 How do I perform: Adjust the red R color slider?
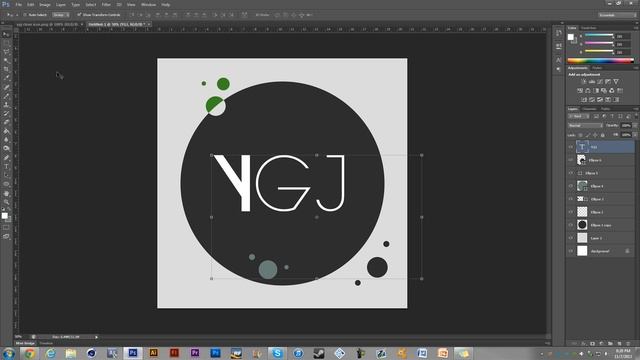[x=599, y=36]
